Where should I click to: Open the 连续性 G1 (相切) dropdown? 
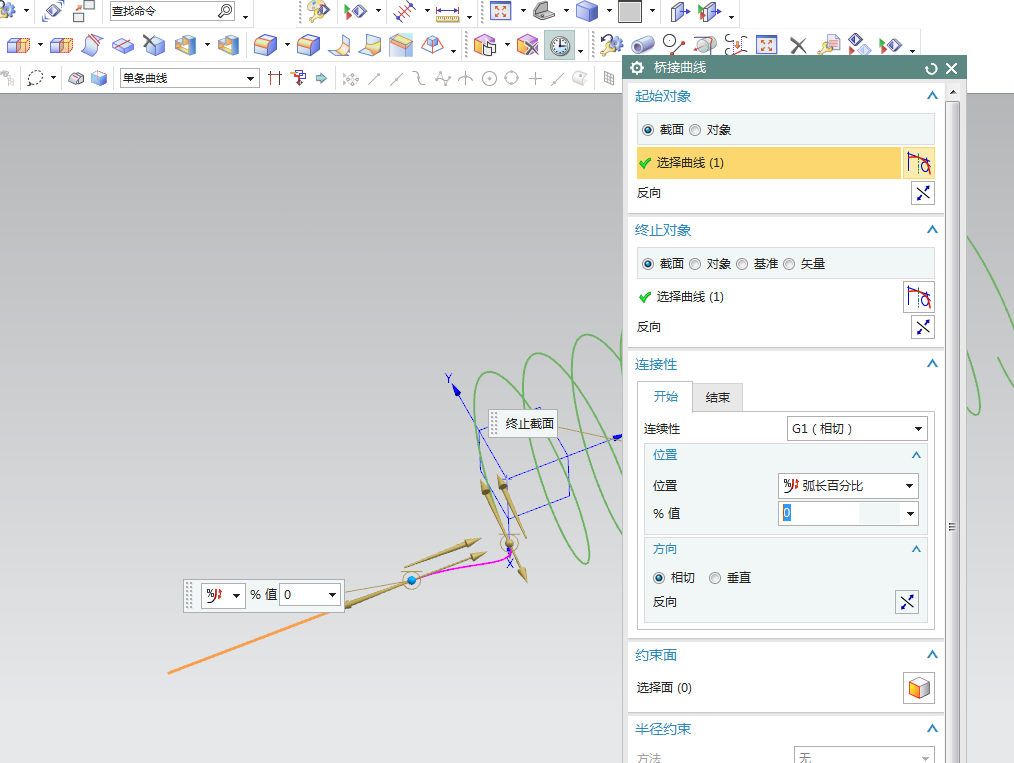pyautogui.click(x=857, y=429)
